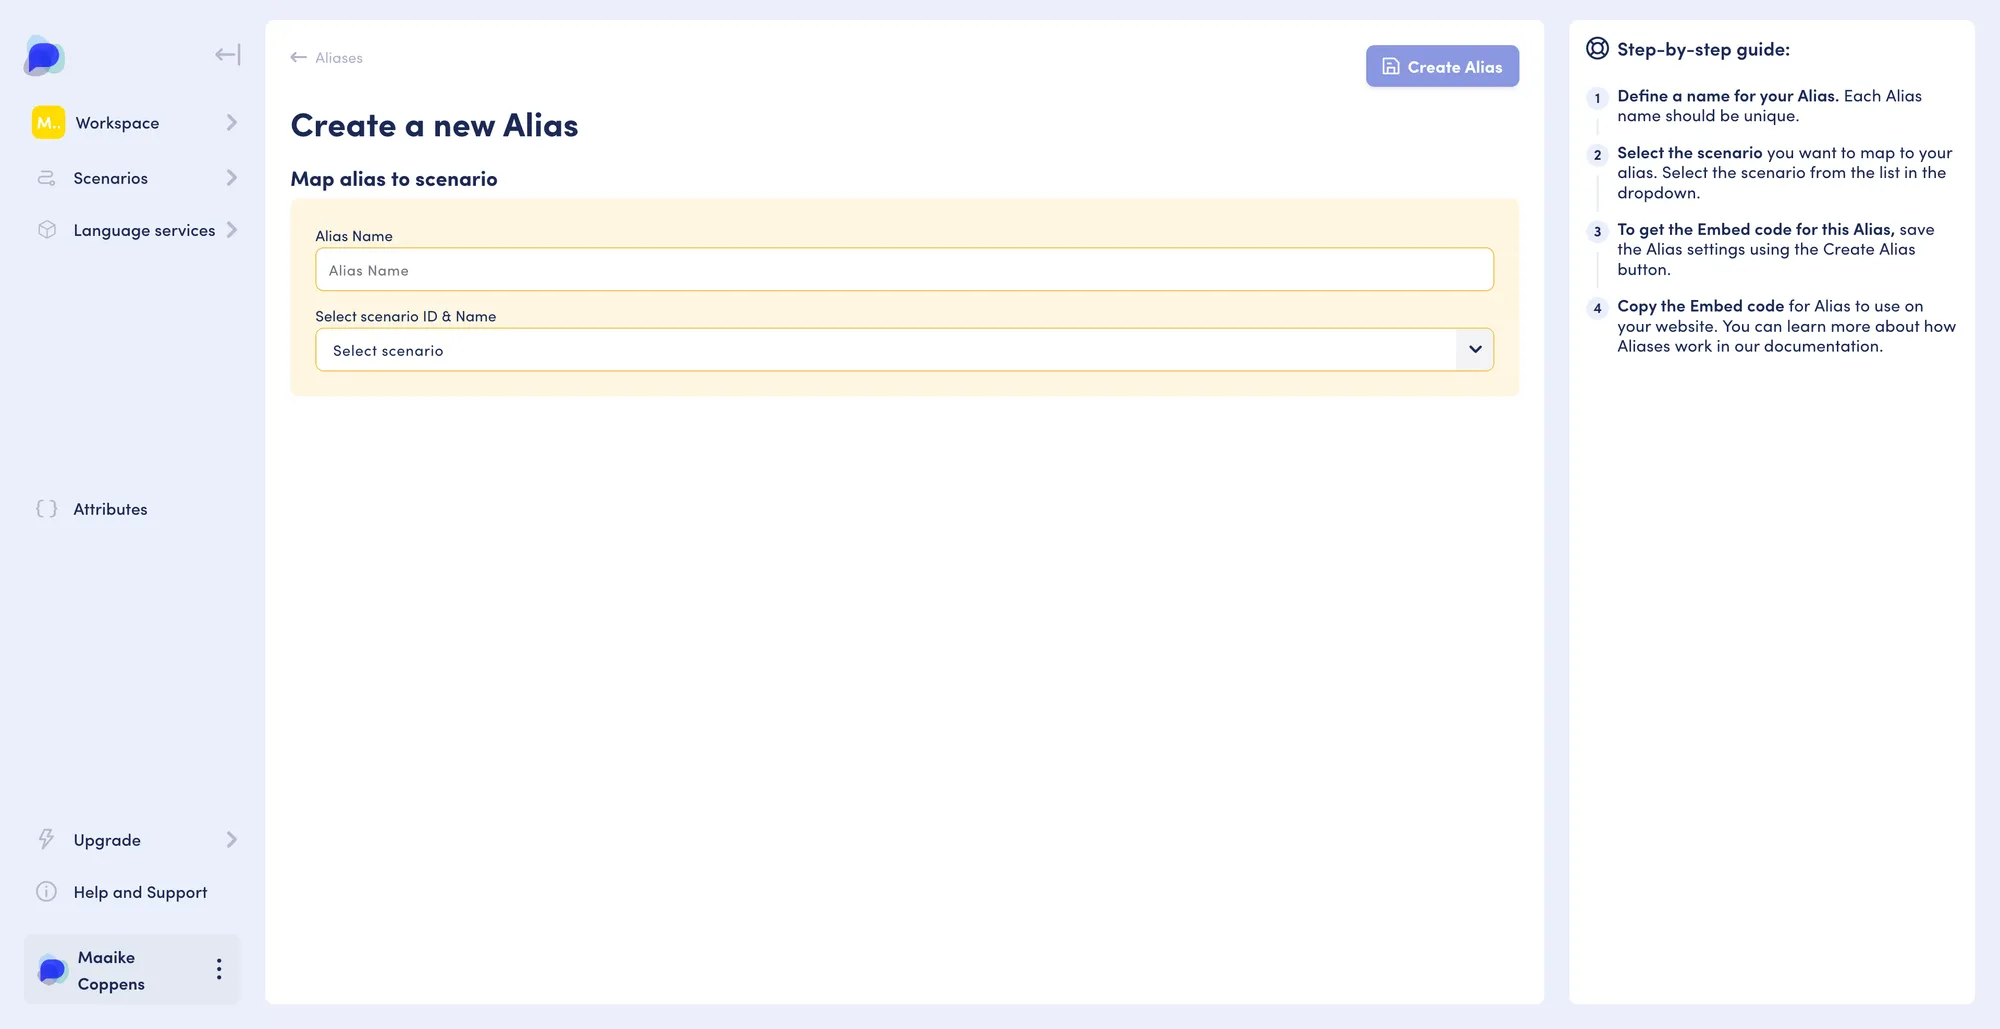This screenshot has width=2000, height=1029.
Task: Click the step-by-step guide lifebuoy icon
Action: tap(1597, 49)
